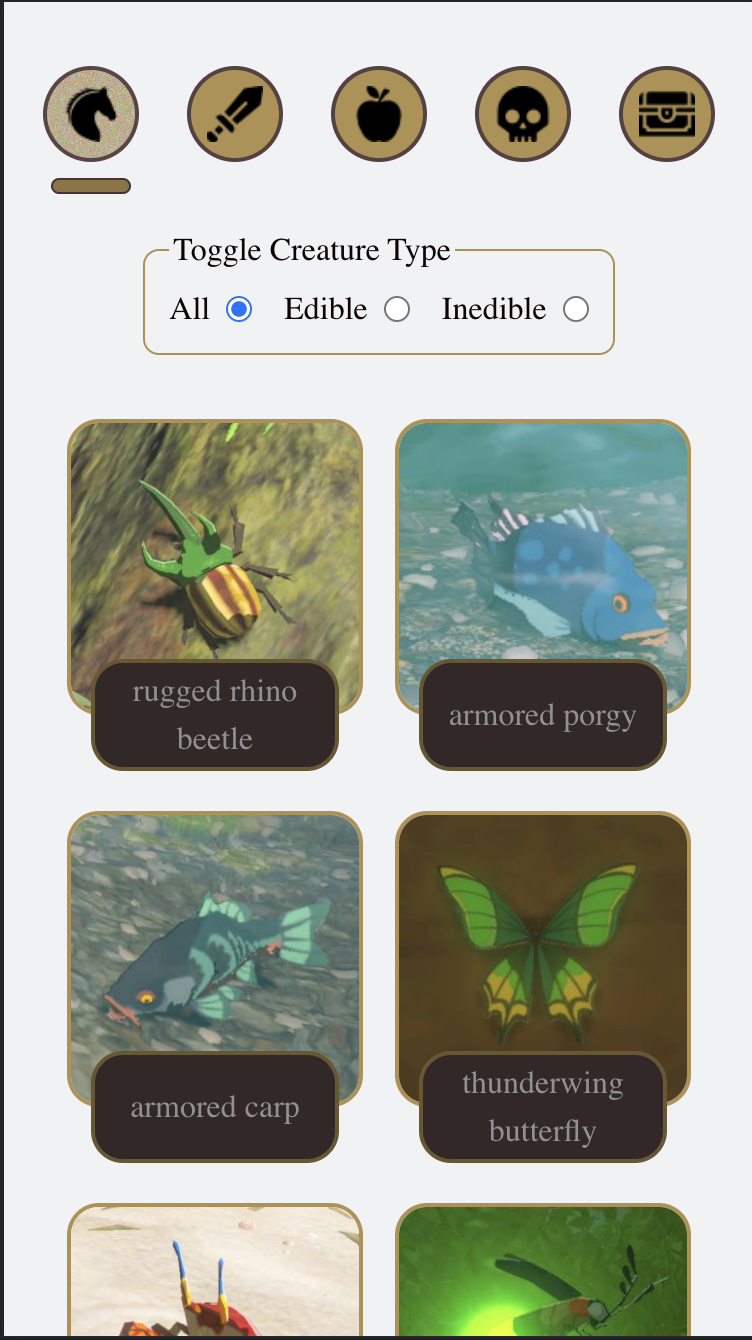Open the horse creatures category icon
The image size is (752, 1340).
pyautogui.click(x=91, y=114)
